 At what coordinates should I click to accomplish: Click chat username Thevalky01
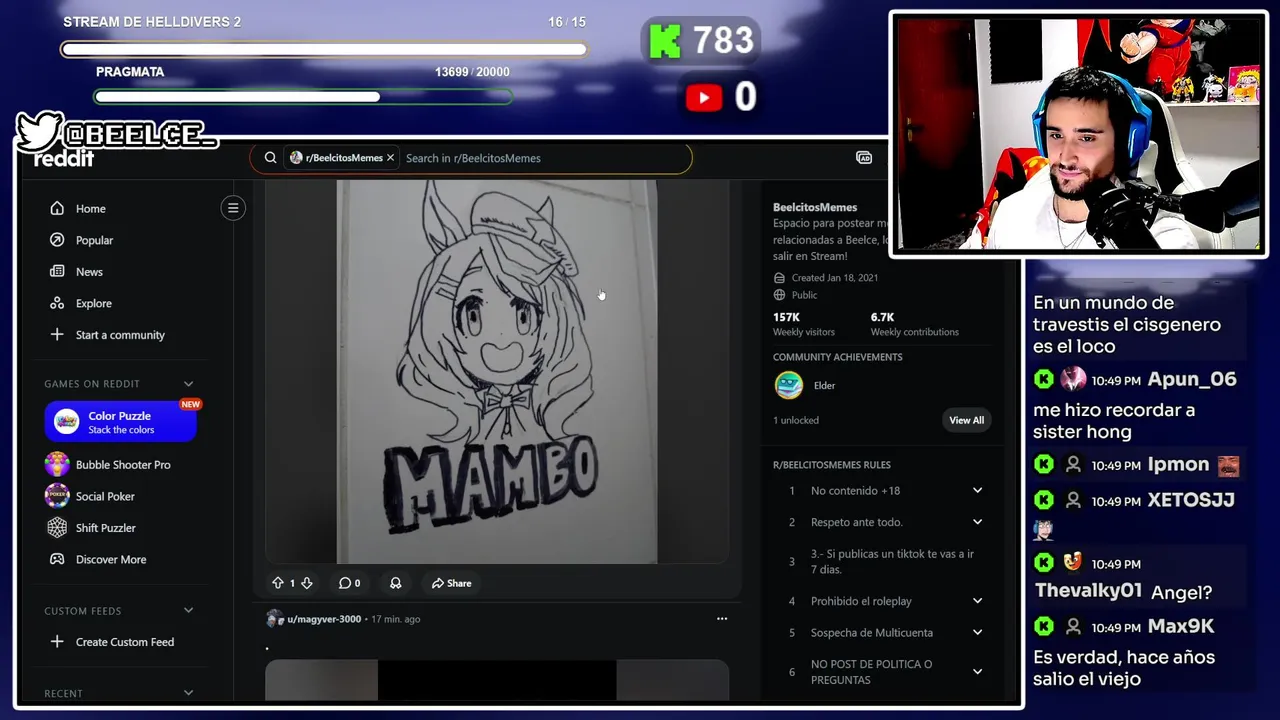(x=1088, y=591)
